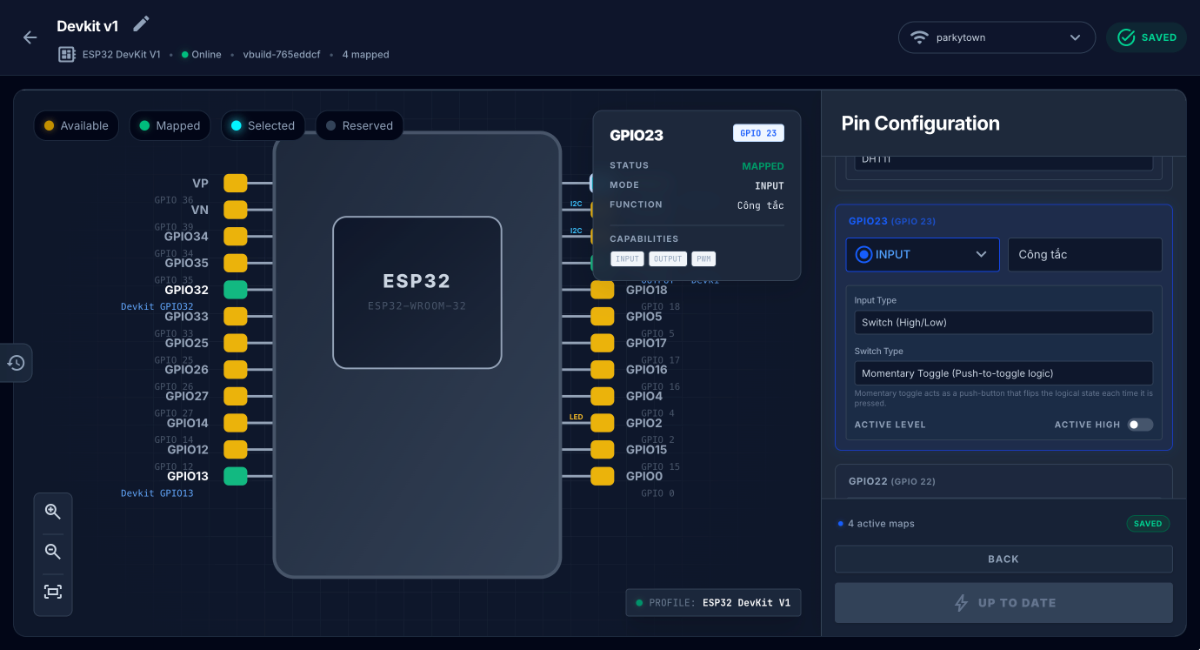Select the GPIO17 pin pad
The height and width of the screenshot is (650, 1200).
click(602, 343)
